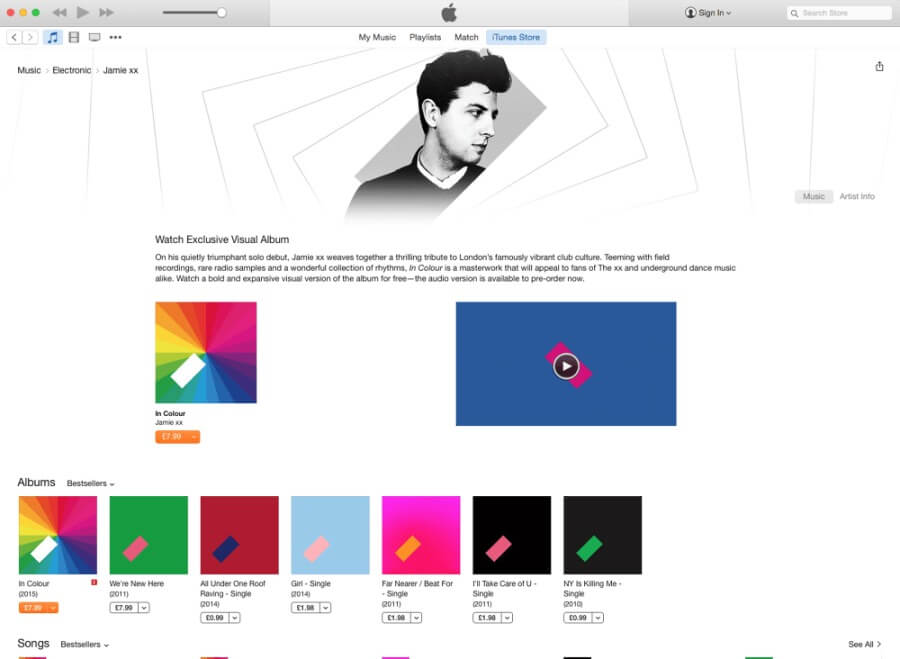Select the Music note library icon
Screen dimensions: 900x659
pyautogui.click(x=52, y=37)
